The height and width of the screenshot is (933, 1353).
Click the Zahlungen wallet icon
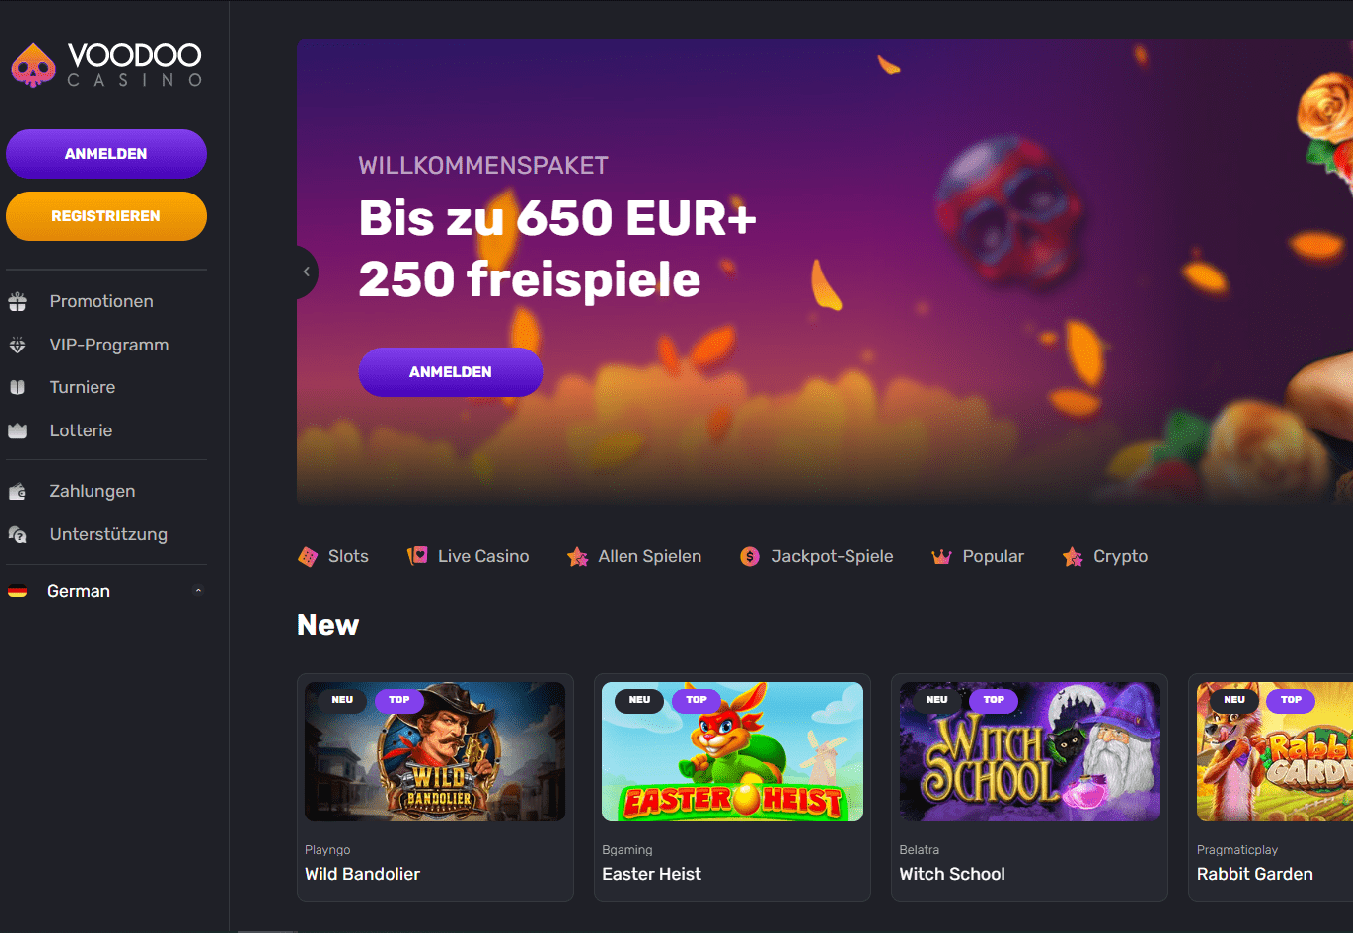[18, 491]
